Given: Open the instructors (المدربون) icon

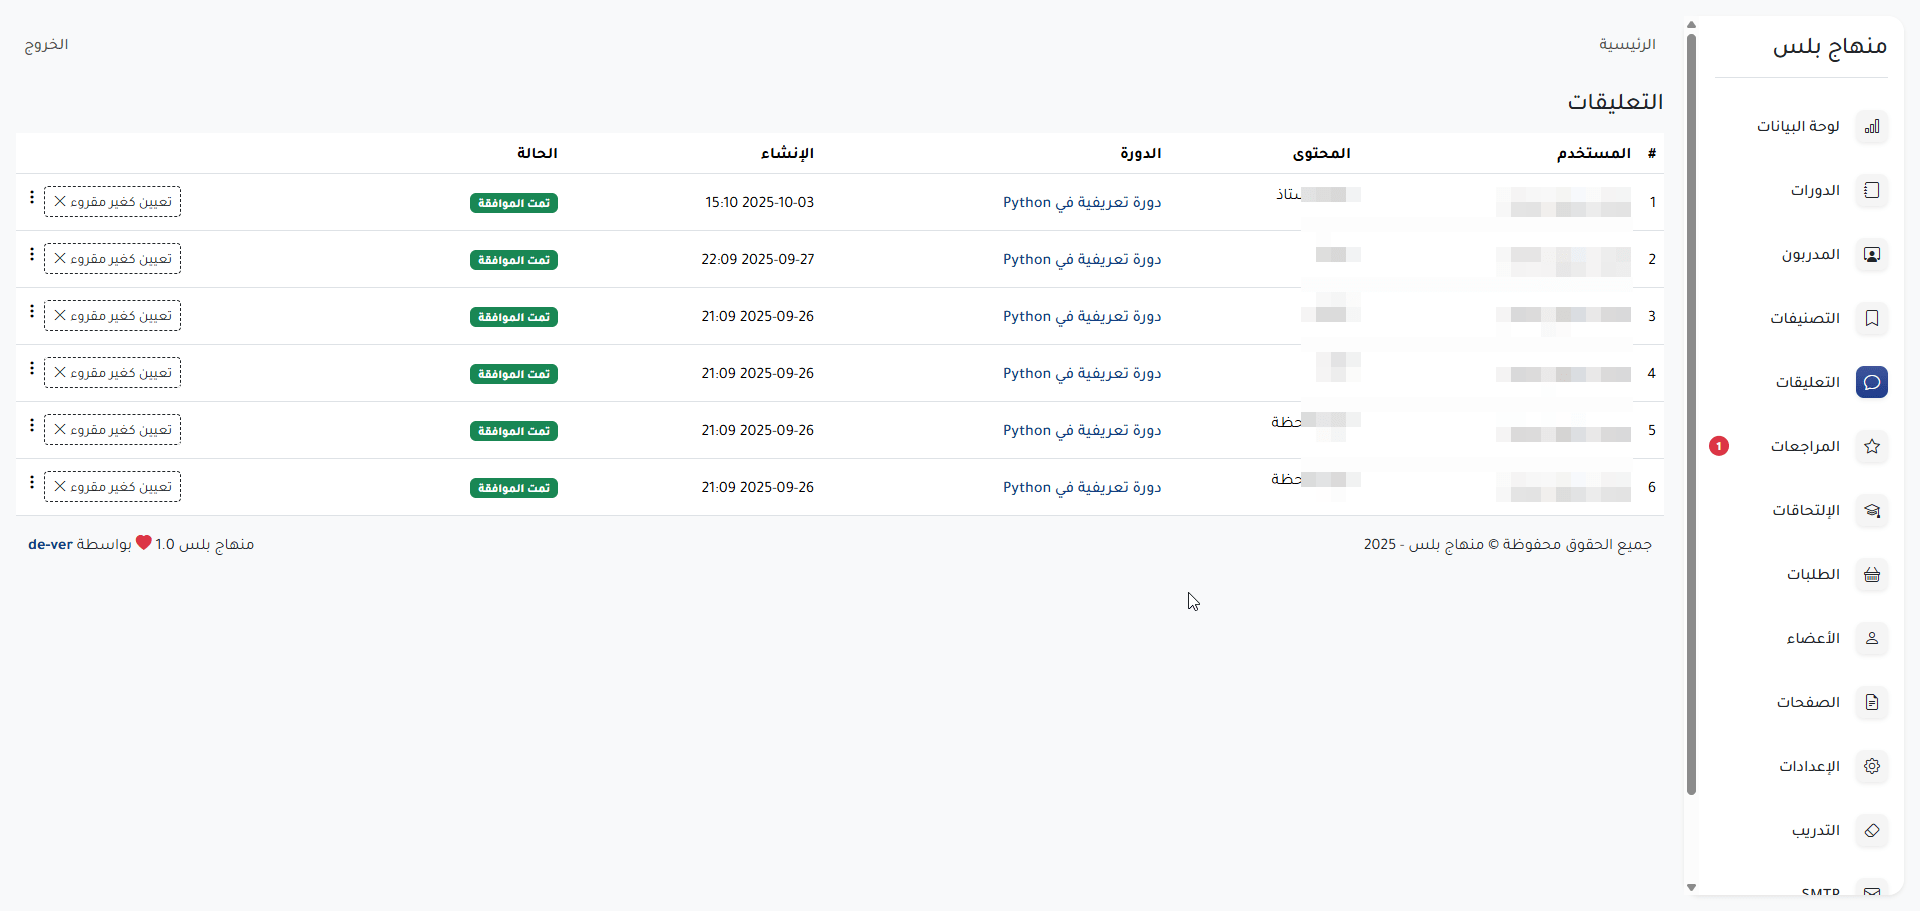Looking at the screenshot, I should coord(1871,254).
